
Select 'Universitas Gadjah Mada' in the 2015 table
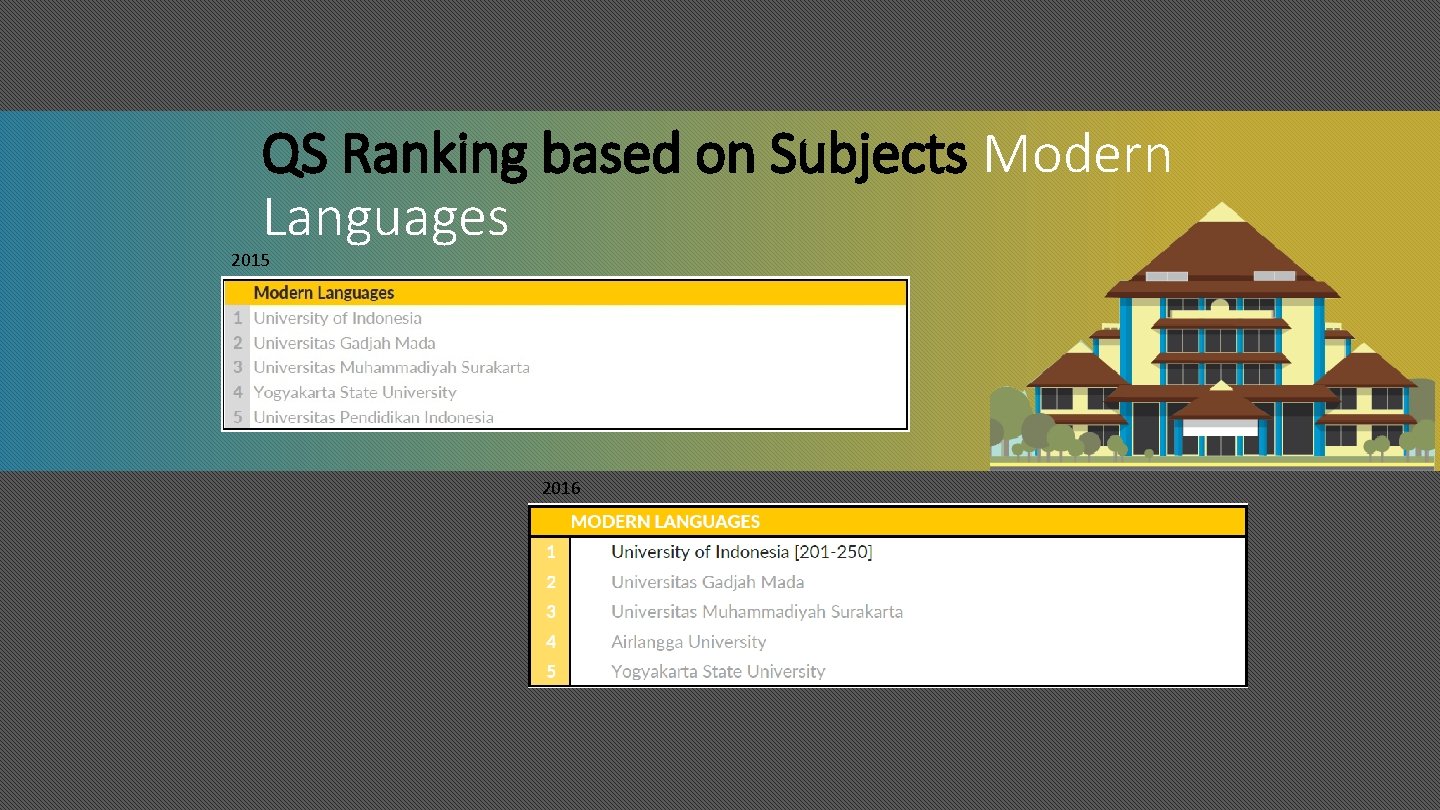tap(345, 343)
